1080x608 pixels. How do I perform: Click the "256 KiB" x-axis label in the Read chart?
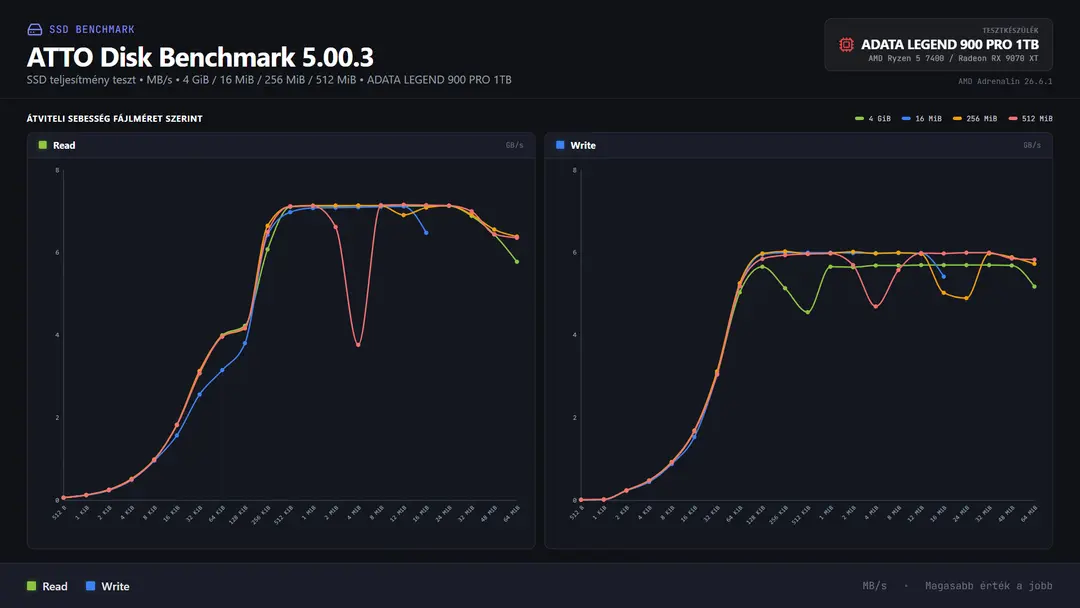click(x=260, y=515)
